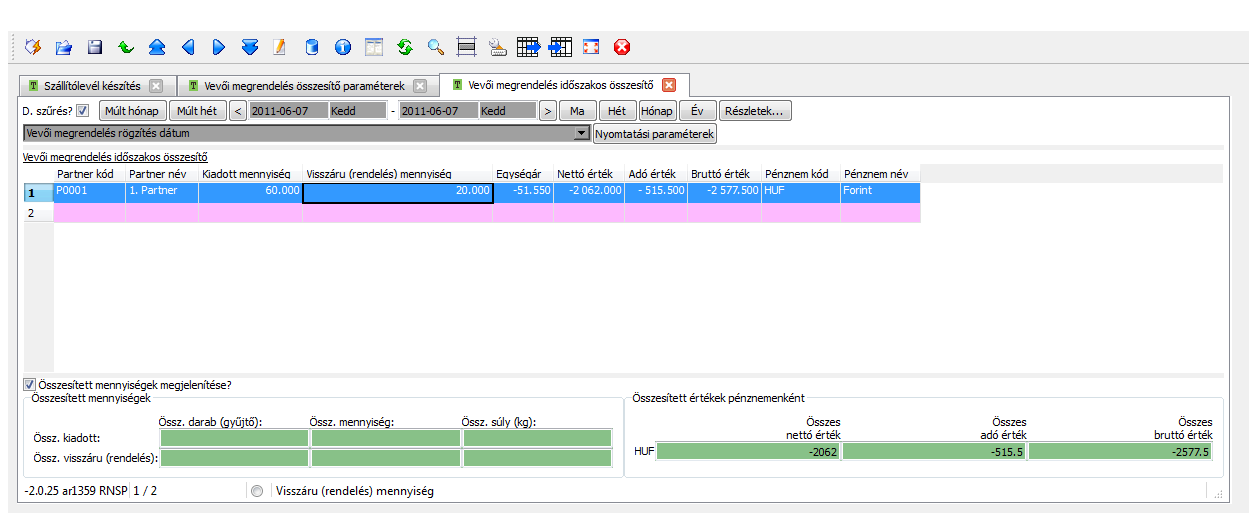Click the red circle X toolbar icon
The height and width of the screenshot is (521, 1249).
pos(622,46)
